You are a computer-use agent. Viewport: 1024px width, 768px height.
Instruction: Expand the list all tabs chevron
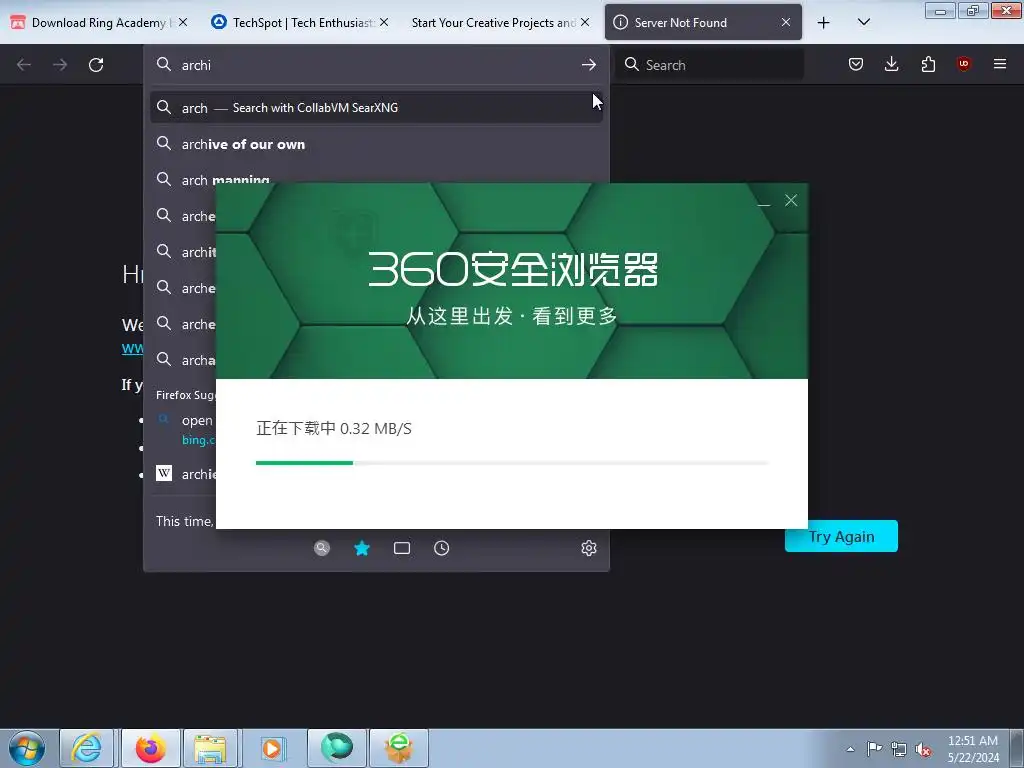863,22
